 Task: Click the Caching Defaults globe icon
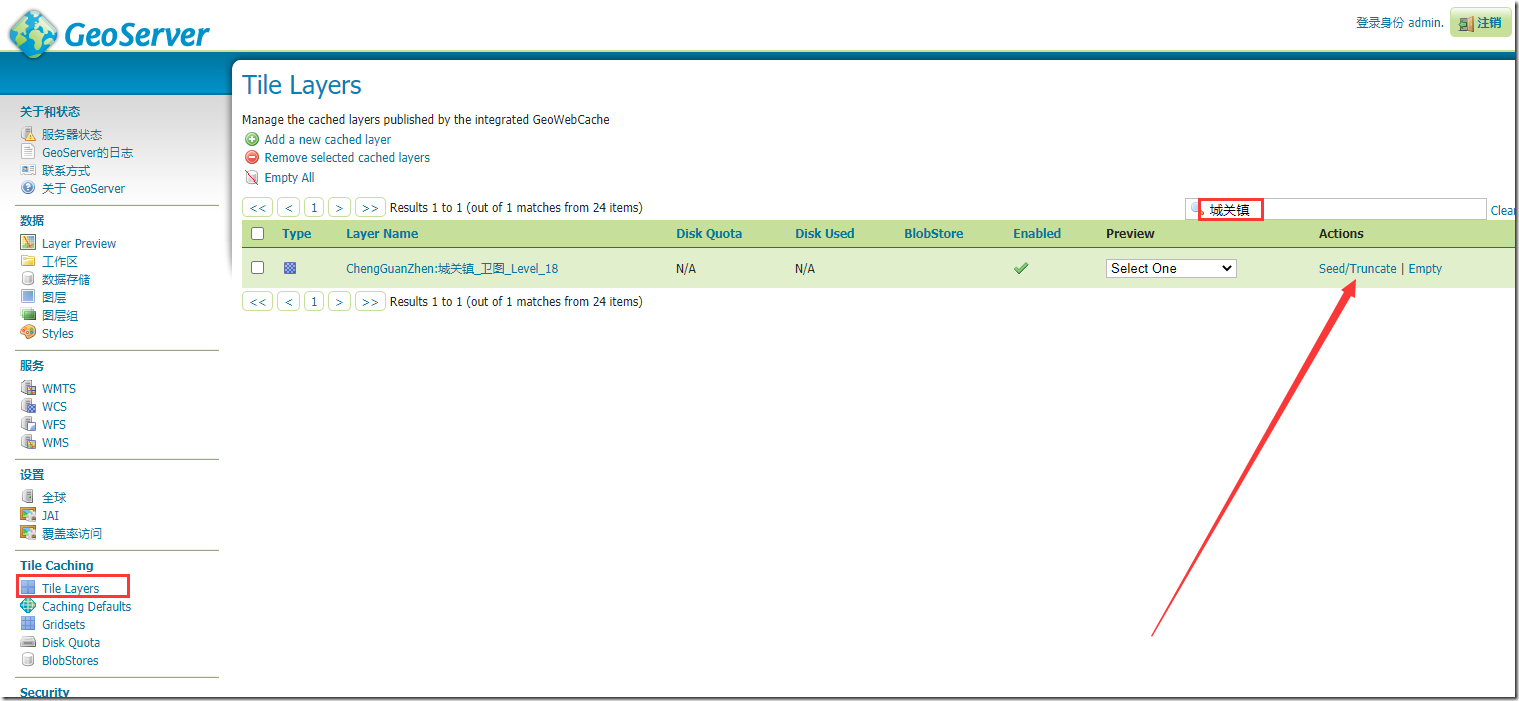28,606
